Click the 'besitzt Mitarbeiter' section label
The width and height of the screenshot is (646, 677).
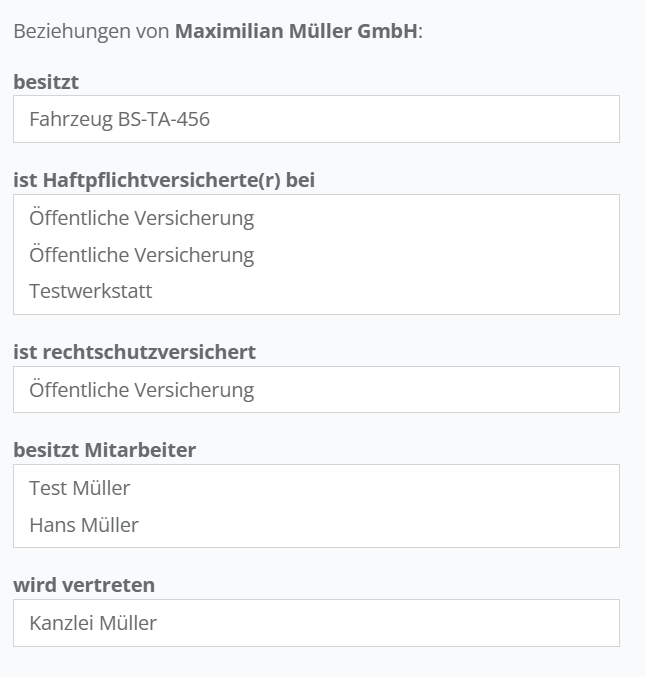[105, 450]
